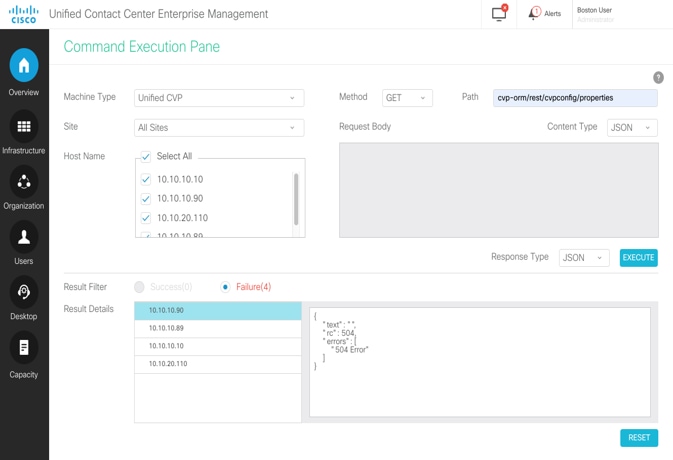673x460 pixels.
Task: Uncheck host 10.10.20.110 checkbox
Action: (x=146, y=218)
